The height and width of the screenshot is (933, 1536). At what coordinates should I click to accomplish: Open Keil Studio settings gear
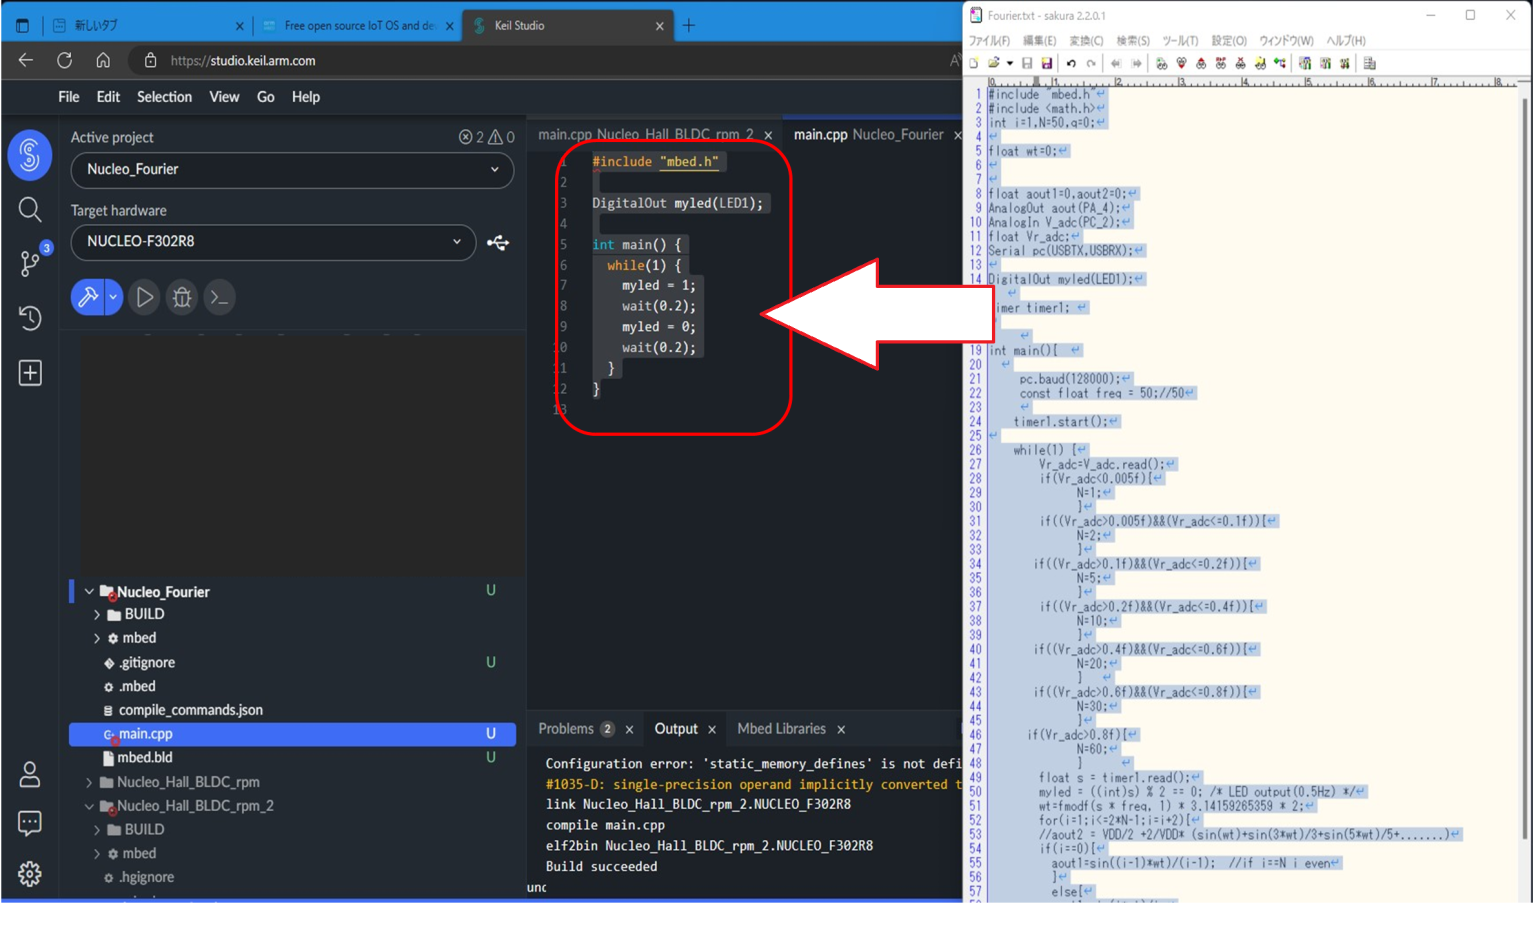[30, 872]
